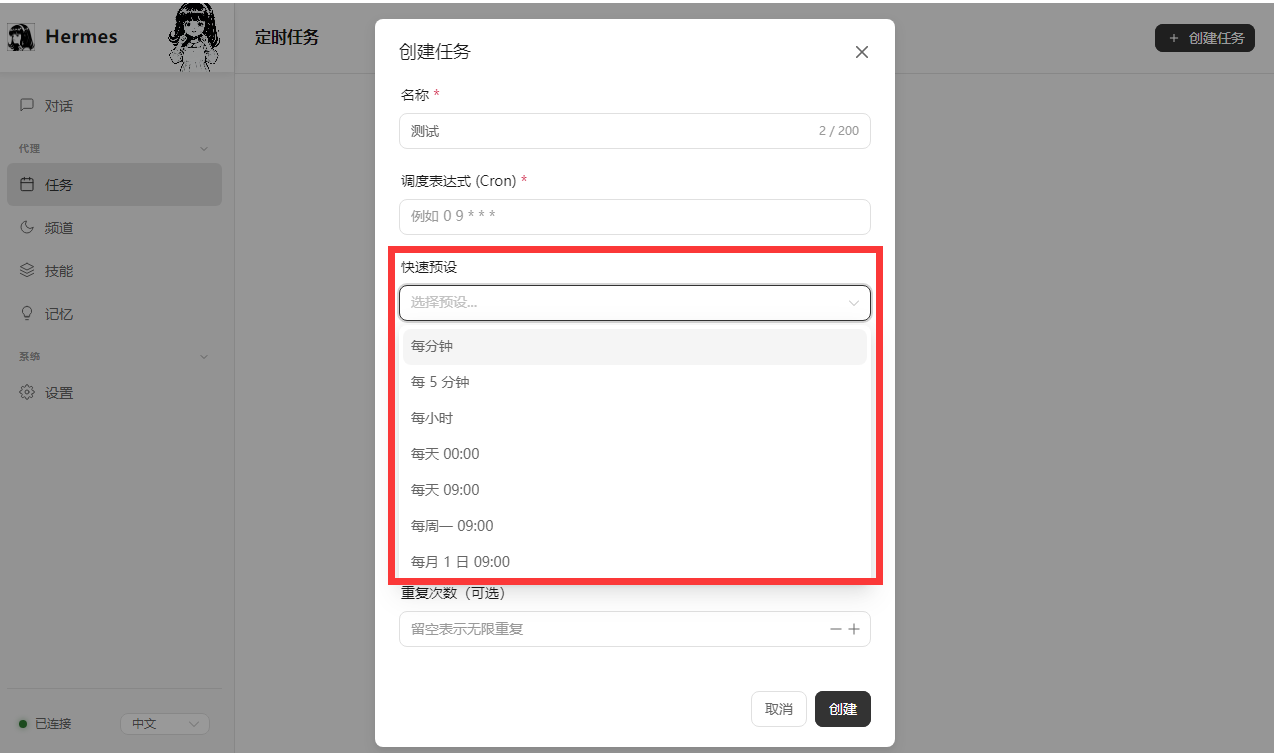Click the 快速预设 label
This screenshot has width=1274, height=753.
click(x=429, y=267)
